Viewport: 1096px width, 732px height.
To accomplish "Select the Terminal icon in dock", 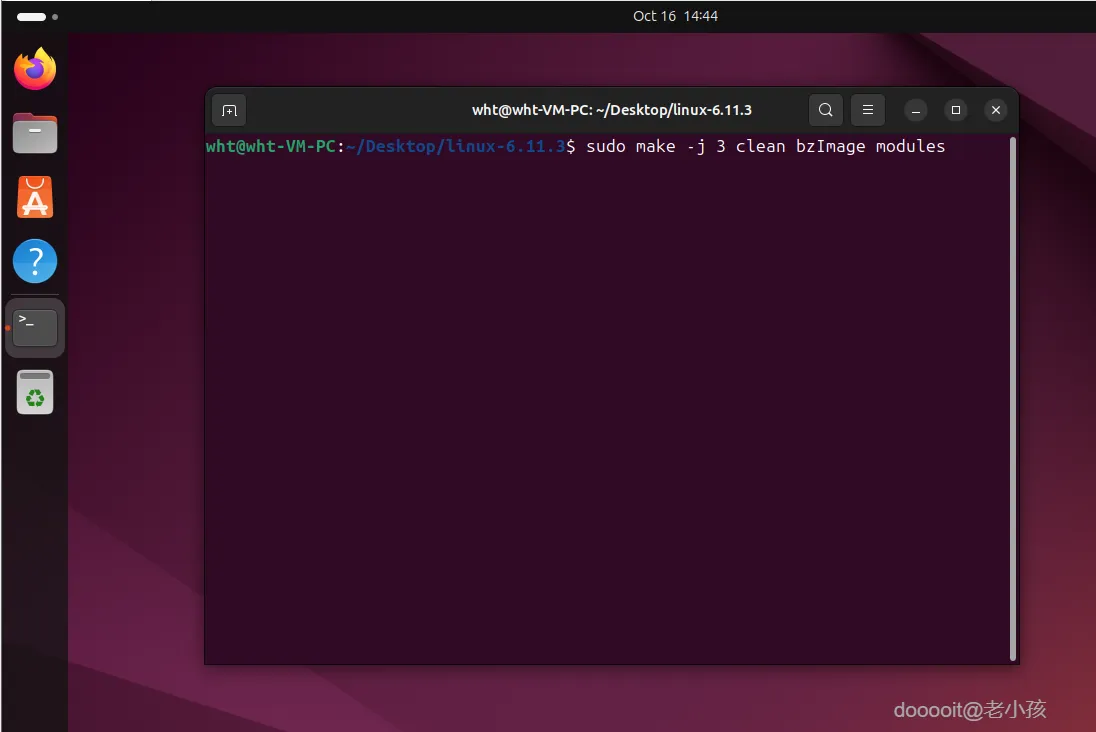I will click(35, 327).
